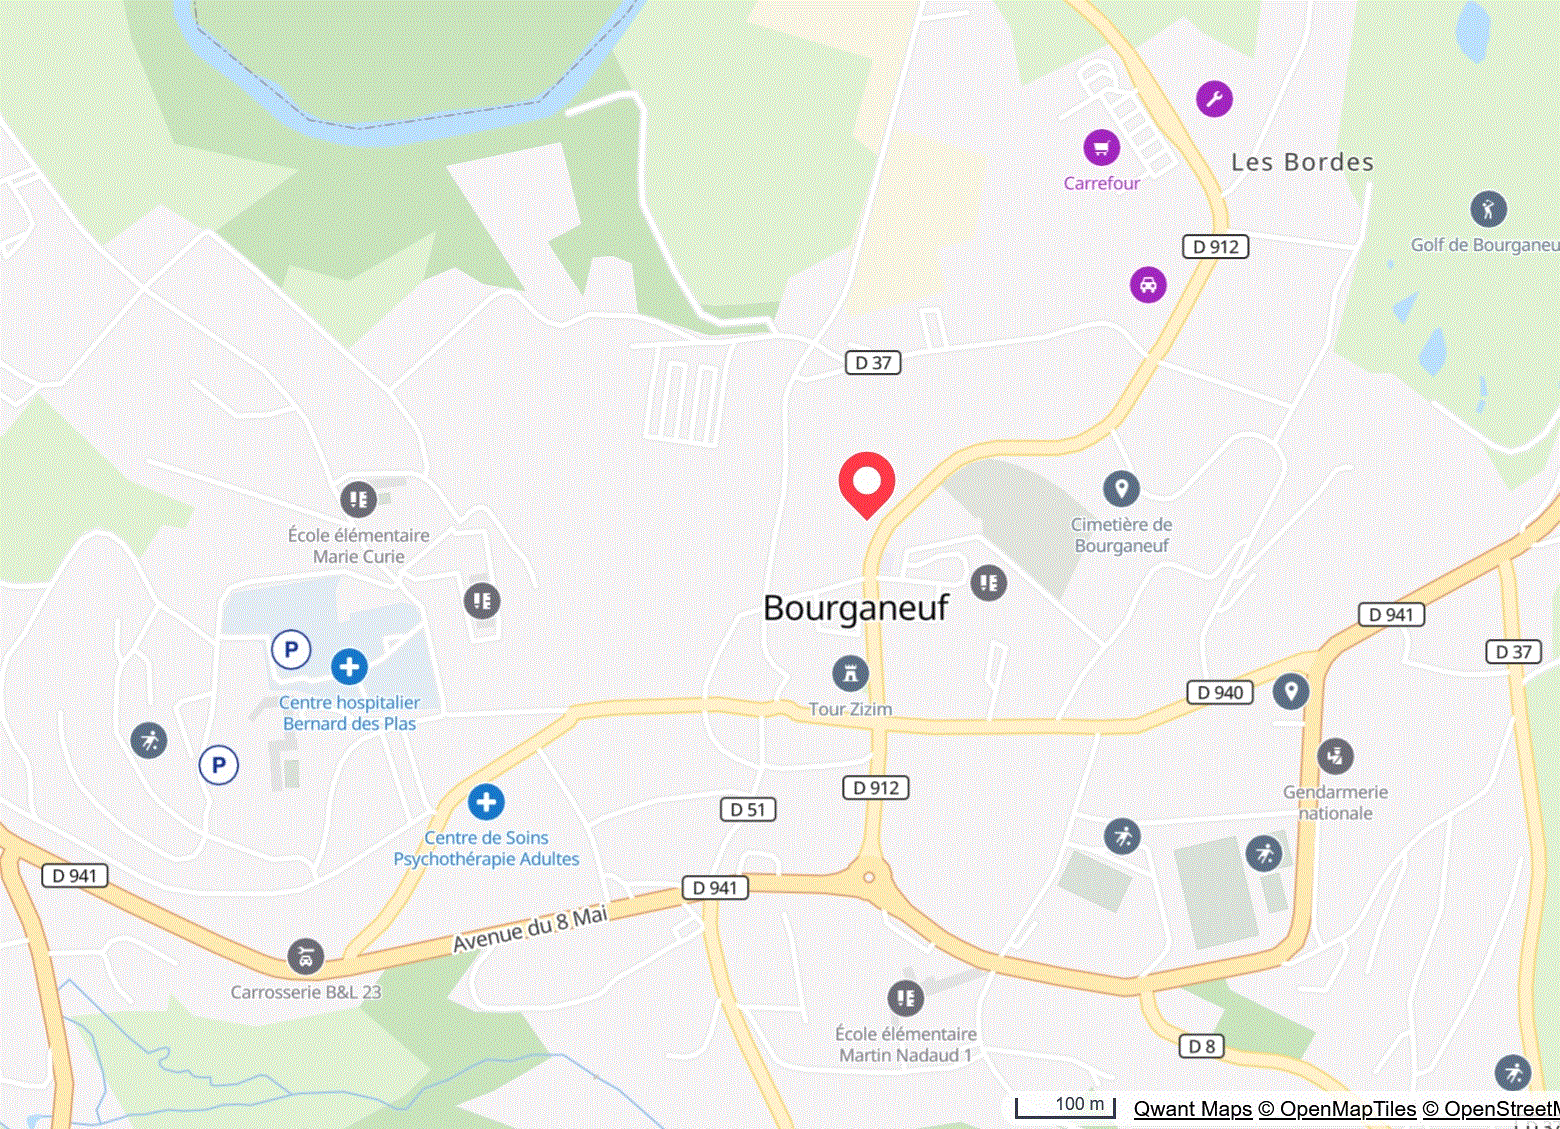1560x1129 pixels.
Task: Select Centre de Soins Psychothérapie Adultes cross icon
Action: click(486, 802)
